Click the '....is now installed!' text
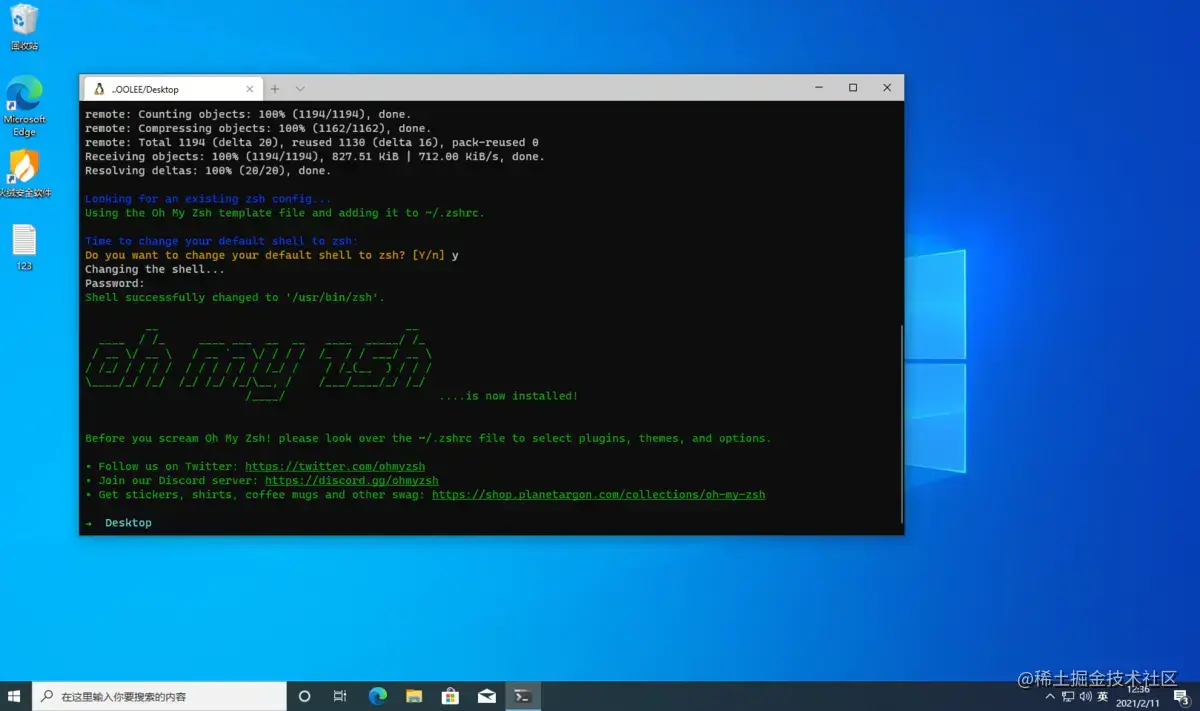Image resolution: width=1200 pixels, height=711 pixels. pyautogui.click(x=508, y=396)
